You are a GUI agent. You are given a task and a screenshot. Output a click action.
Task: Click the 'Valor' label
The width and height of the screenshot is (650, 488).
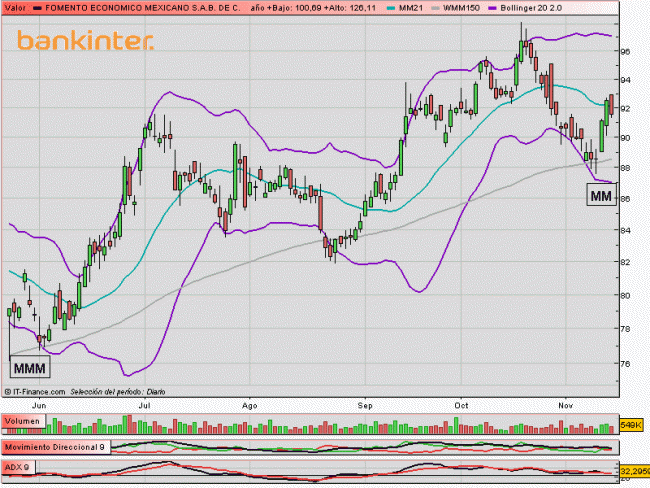[x=15, y=8]
